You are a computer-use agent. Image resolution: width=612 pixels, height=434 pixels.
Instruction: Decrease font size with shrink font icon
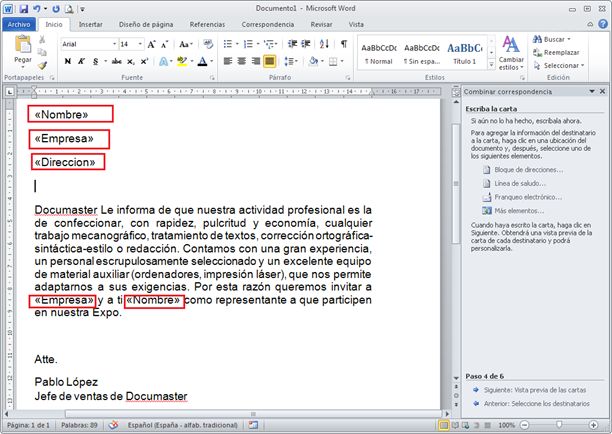coord(165,44)
